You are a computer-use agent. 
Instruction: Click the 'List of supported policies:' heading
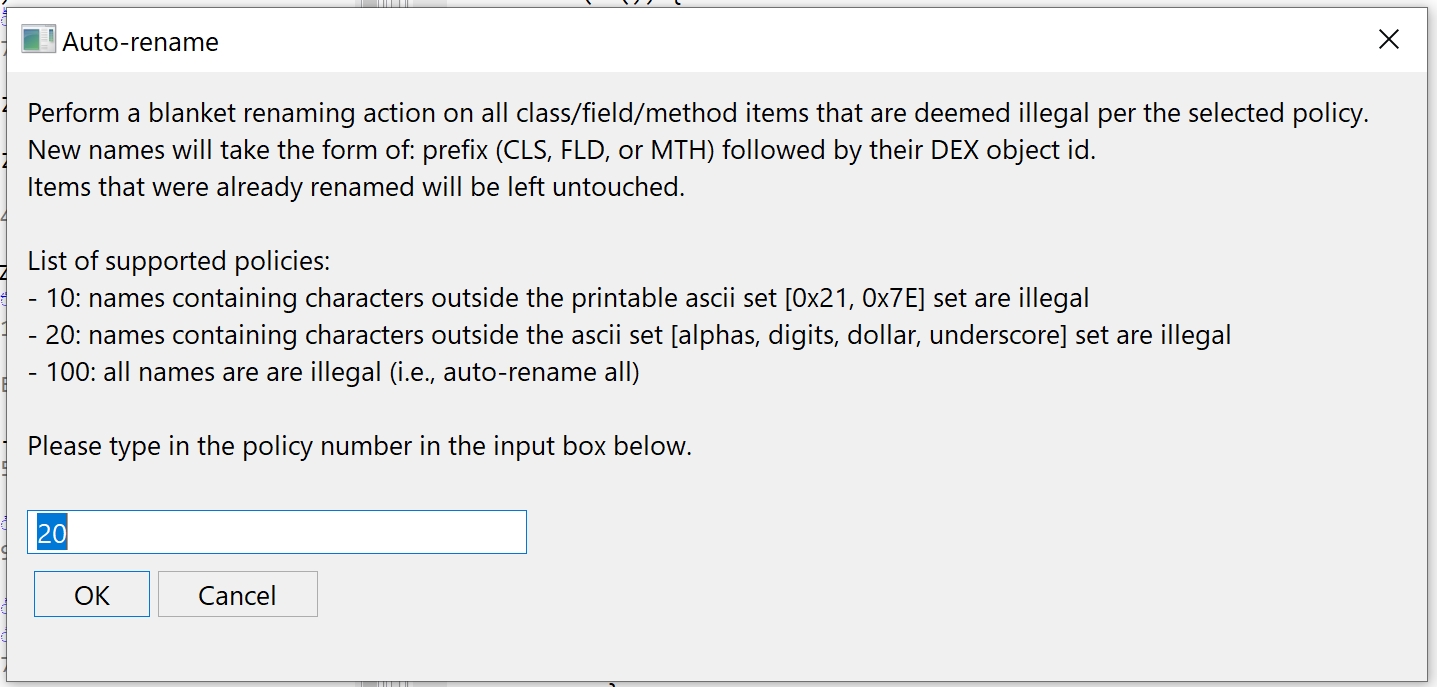(178, 262)
